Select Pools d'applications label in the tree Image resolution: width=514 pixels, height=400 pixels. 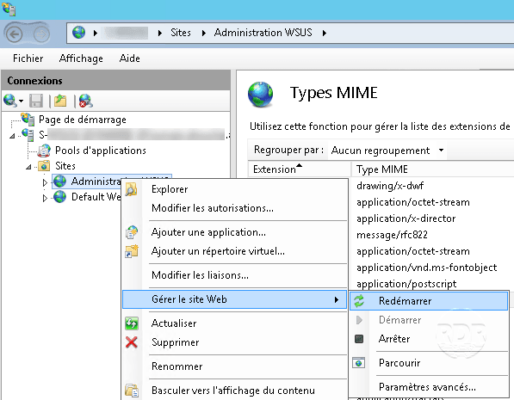point(101,151)
